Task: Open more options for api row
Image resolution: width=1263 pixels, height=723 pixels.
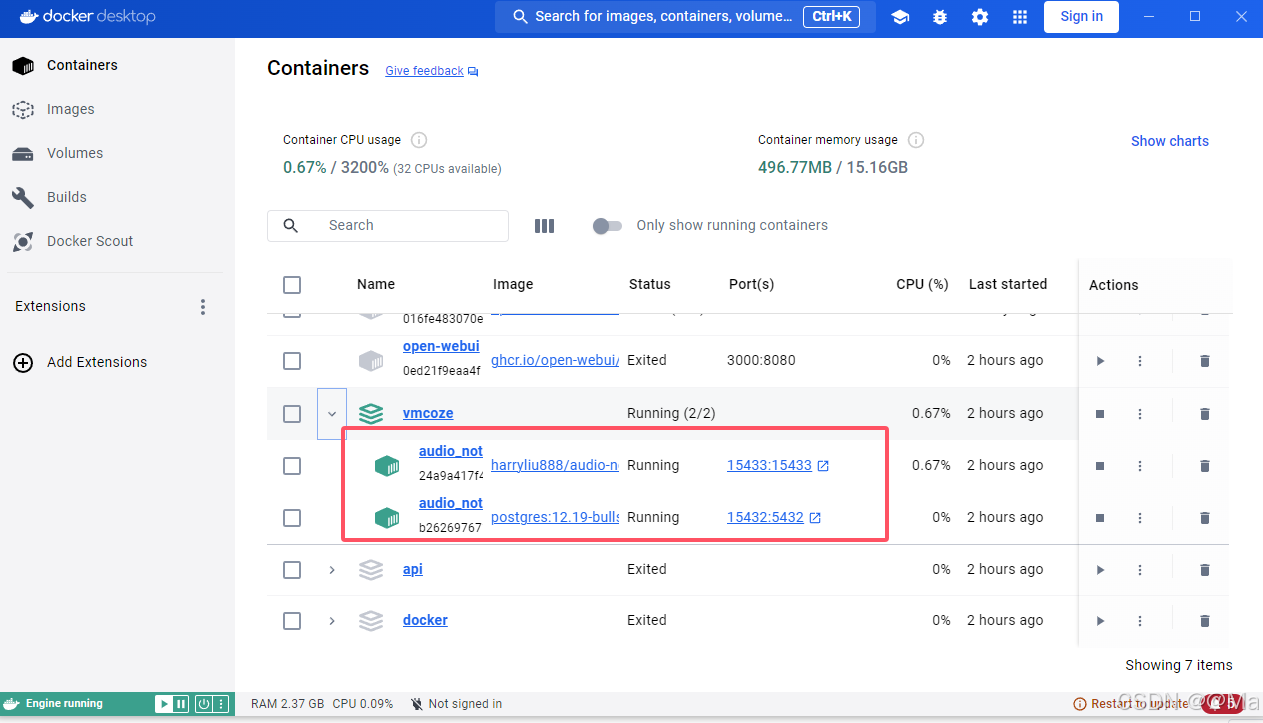Action: tap(1140, 570)
